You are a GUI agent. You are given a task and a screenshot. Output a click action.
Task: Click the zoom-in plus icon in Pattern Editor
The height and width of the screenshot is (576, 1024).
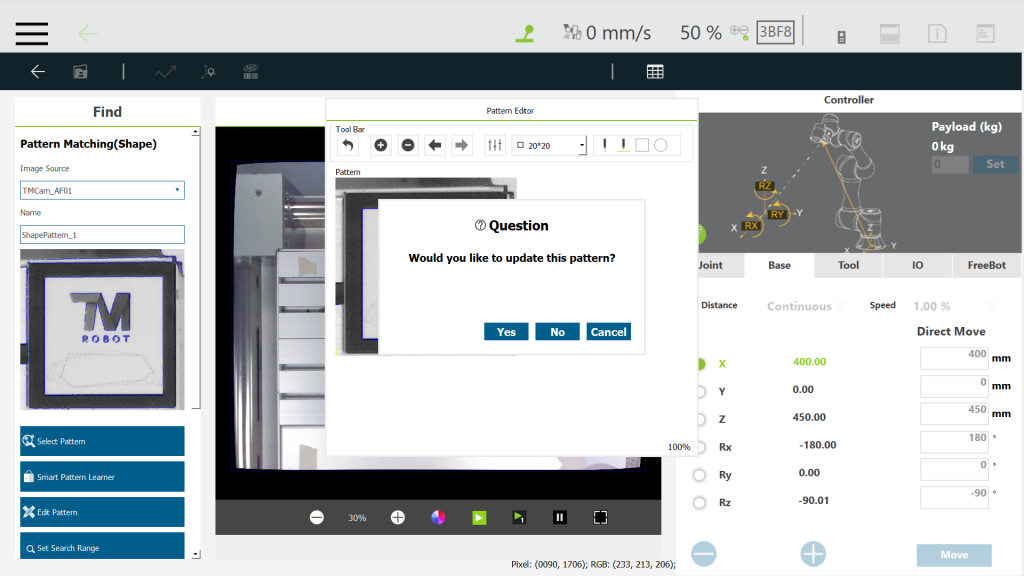pyautogui.click(x=381, y=146)
